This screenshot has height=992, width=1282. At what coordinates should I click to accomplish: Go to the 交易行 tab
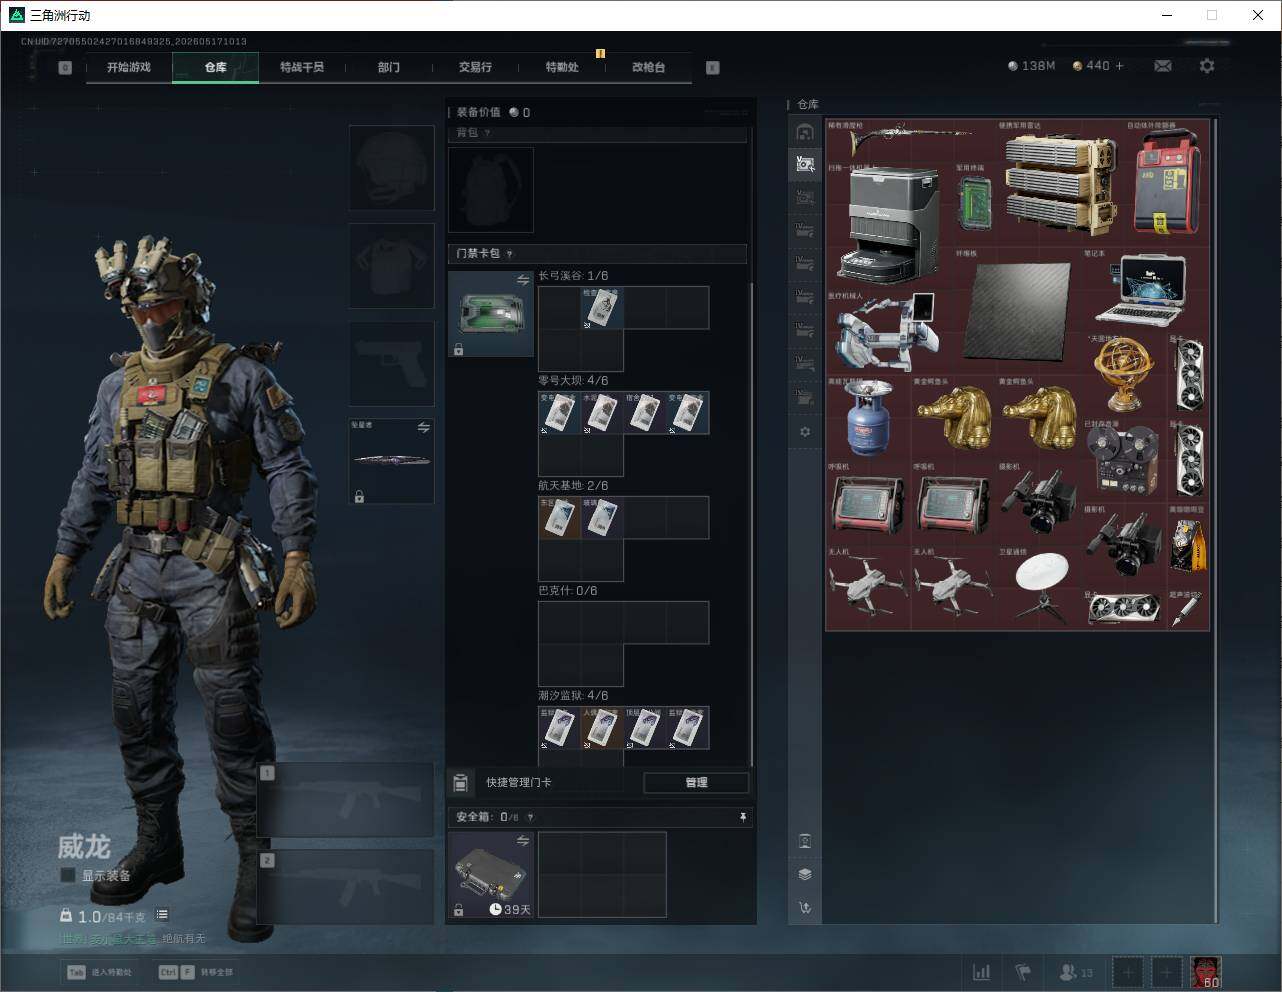coord(475,67)
